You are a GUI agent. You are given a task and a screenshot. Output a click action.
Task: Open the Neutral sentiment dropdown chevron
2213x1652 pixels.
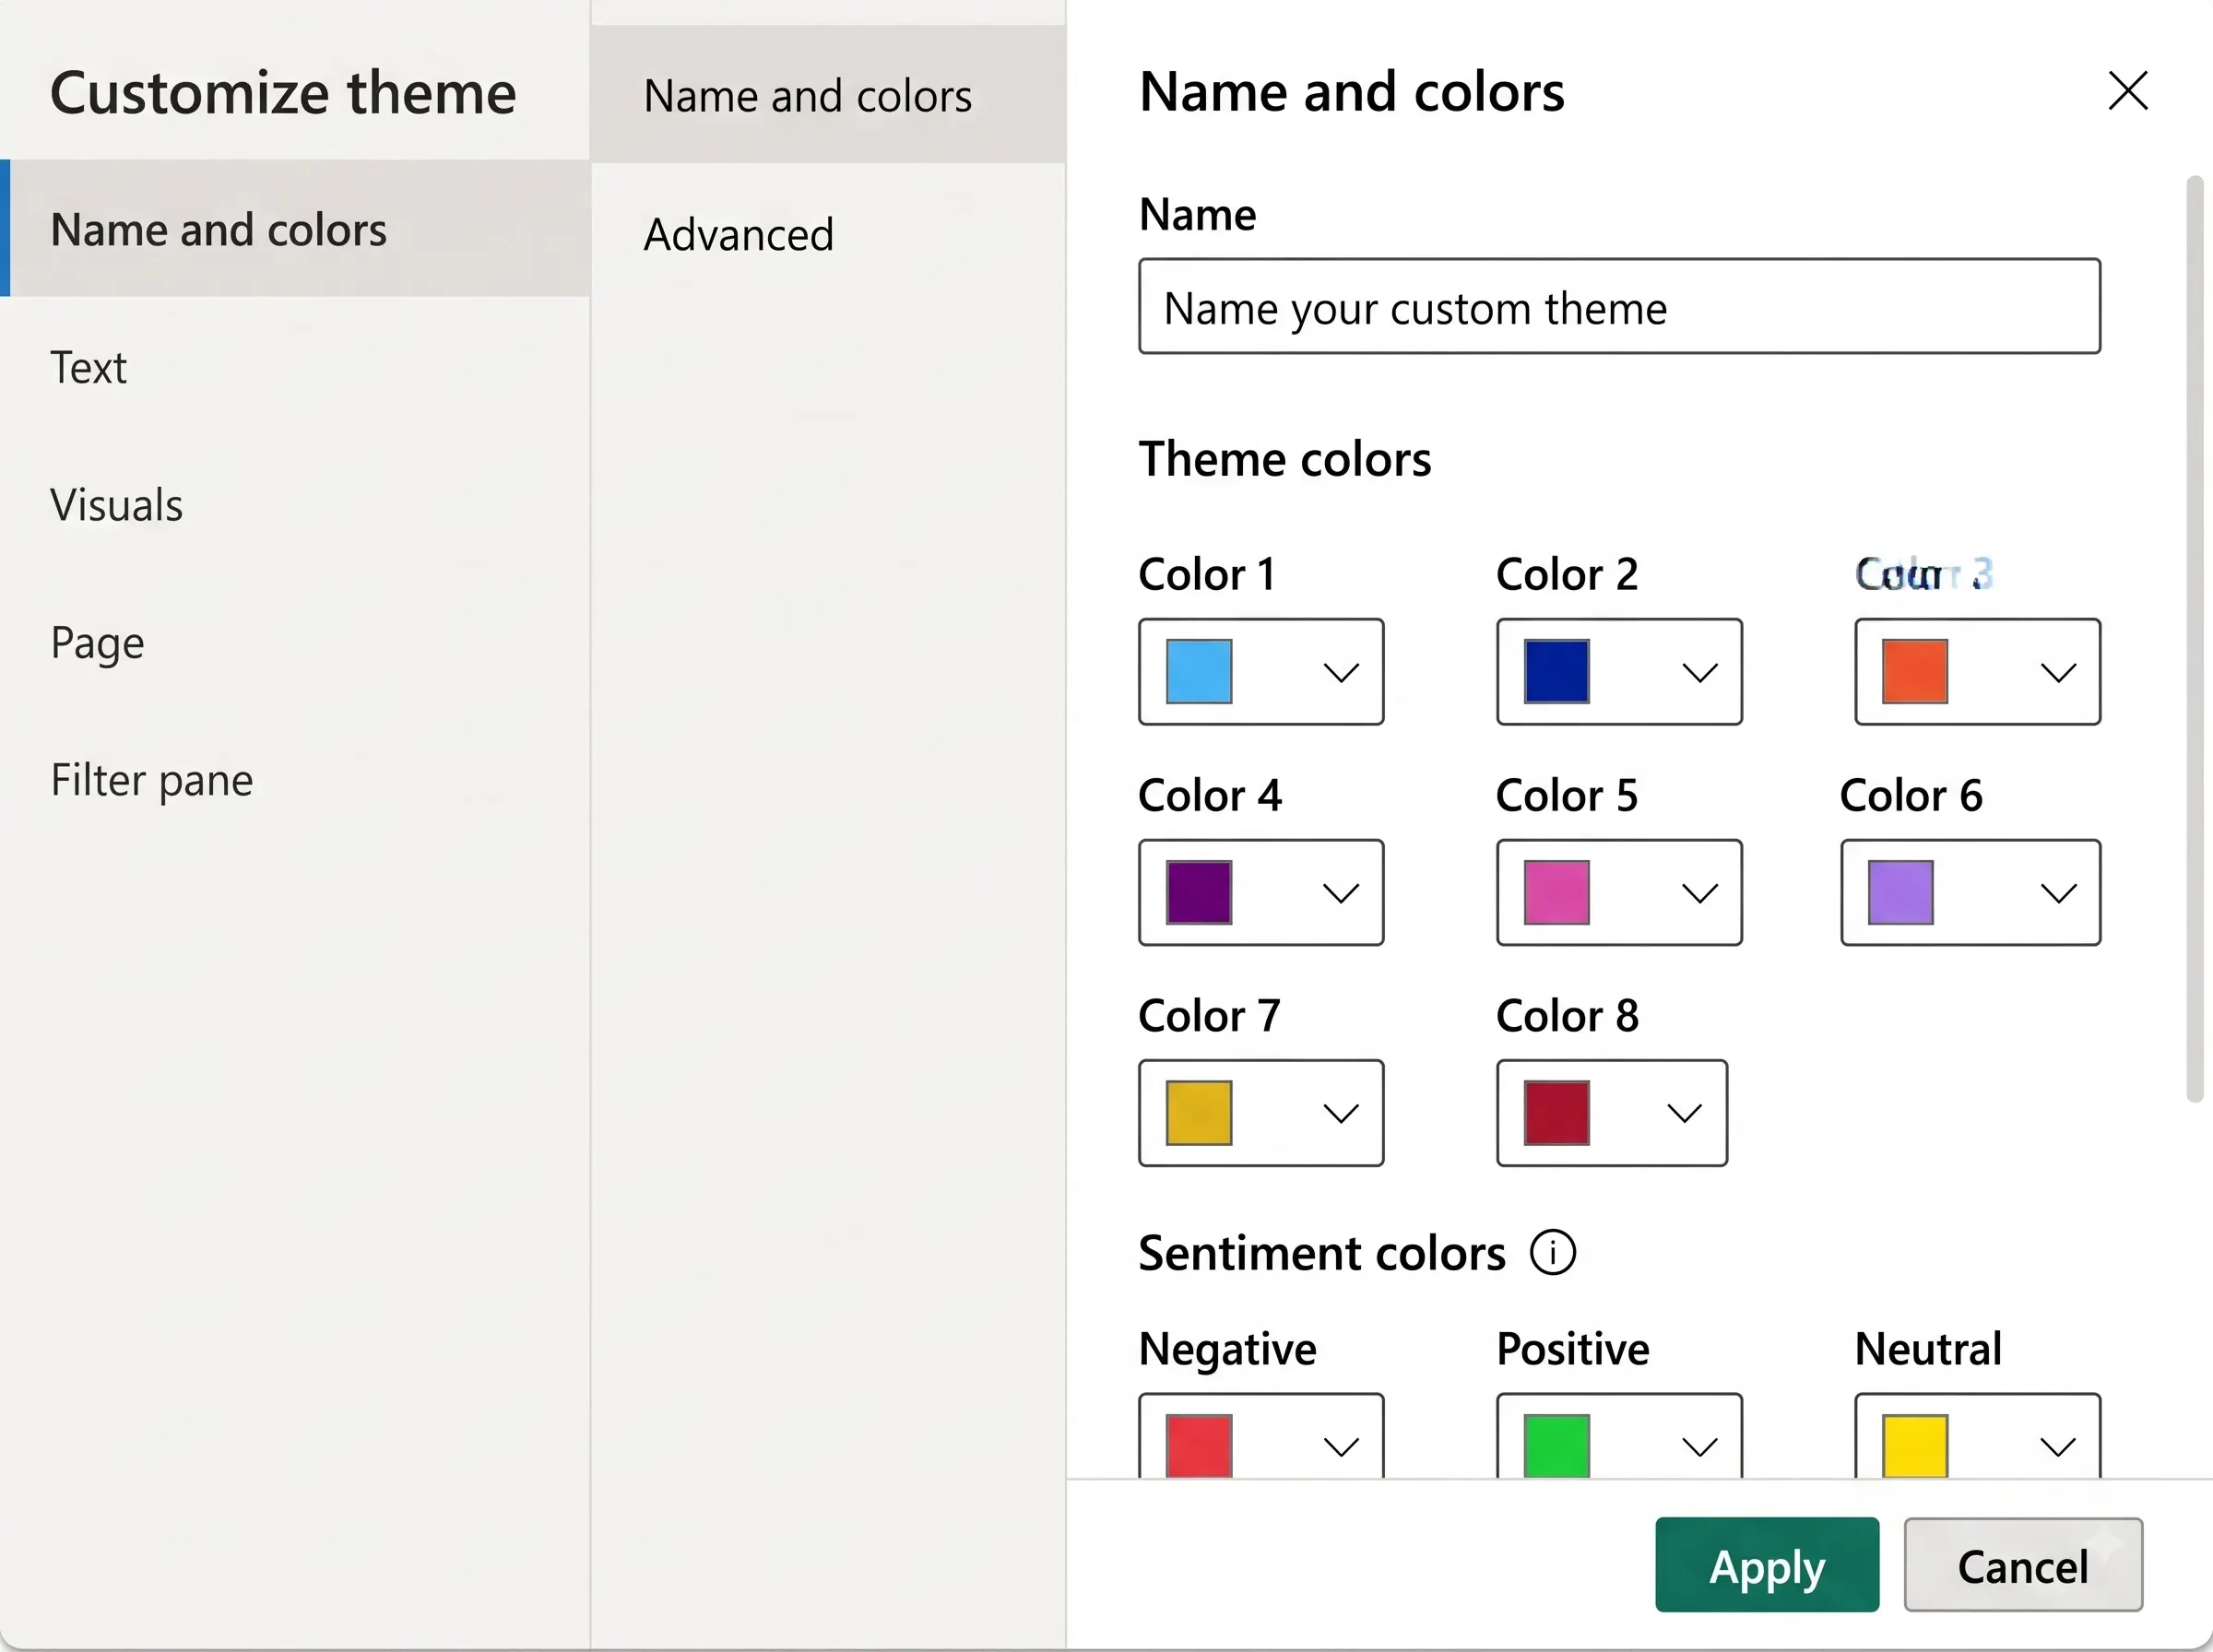[2058, 1446]
